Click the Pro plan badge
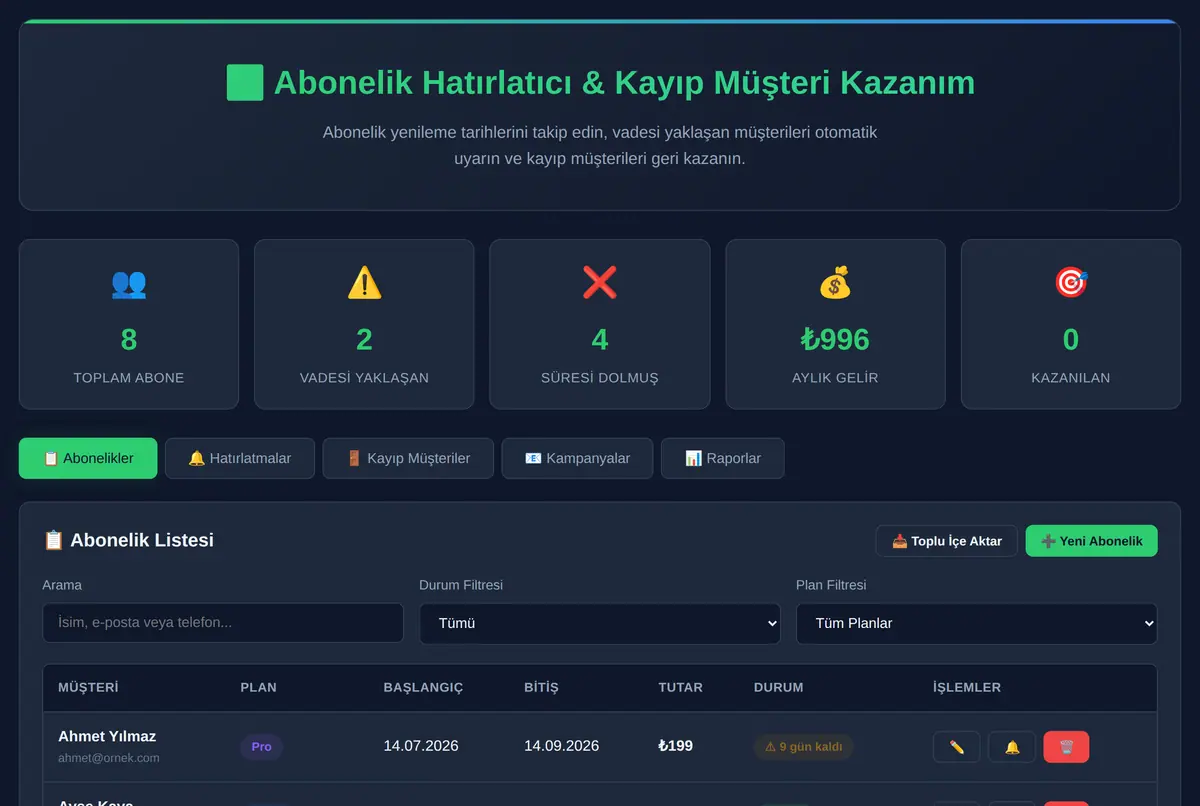This screenshot has height=806, width=1200. [x=262, y=747]
